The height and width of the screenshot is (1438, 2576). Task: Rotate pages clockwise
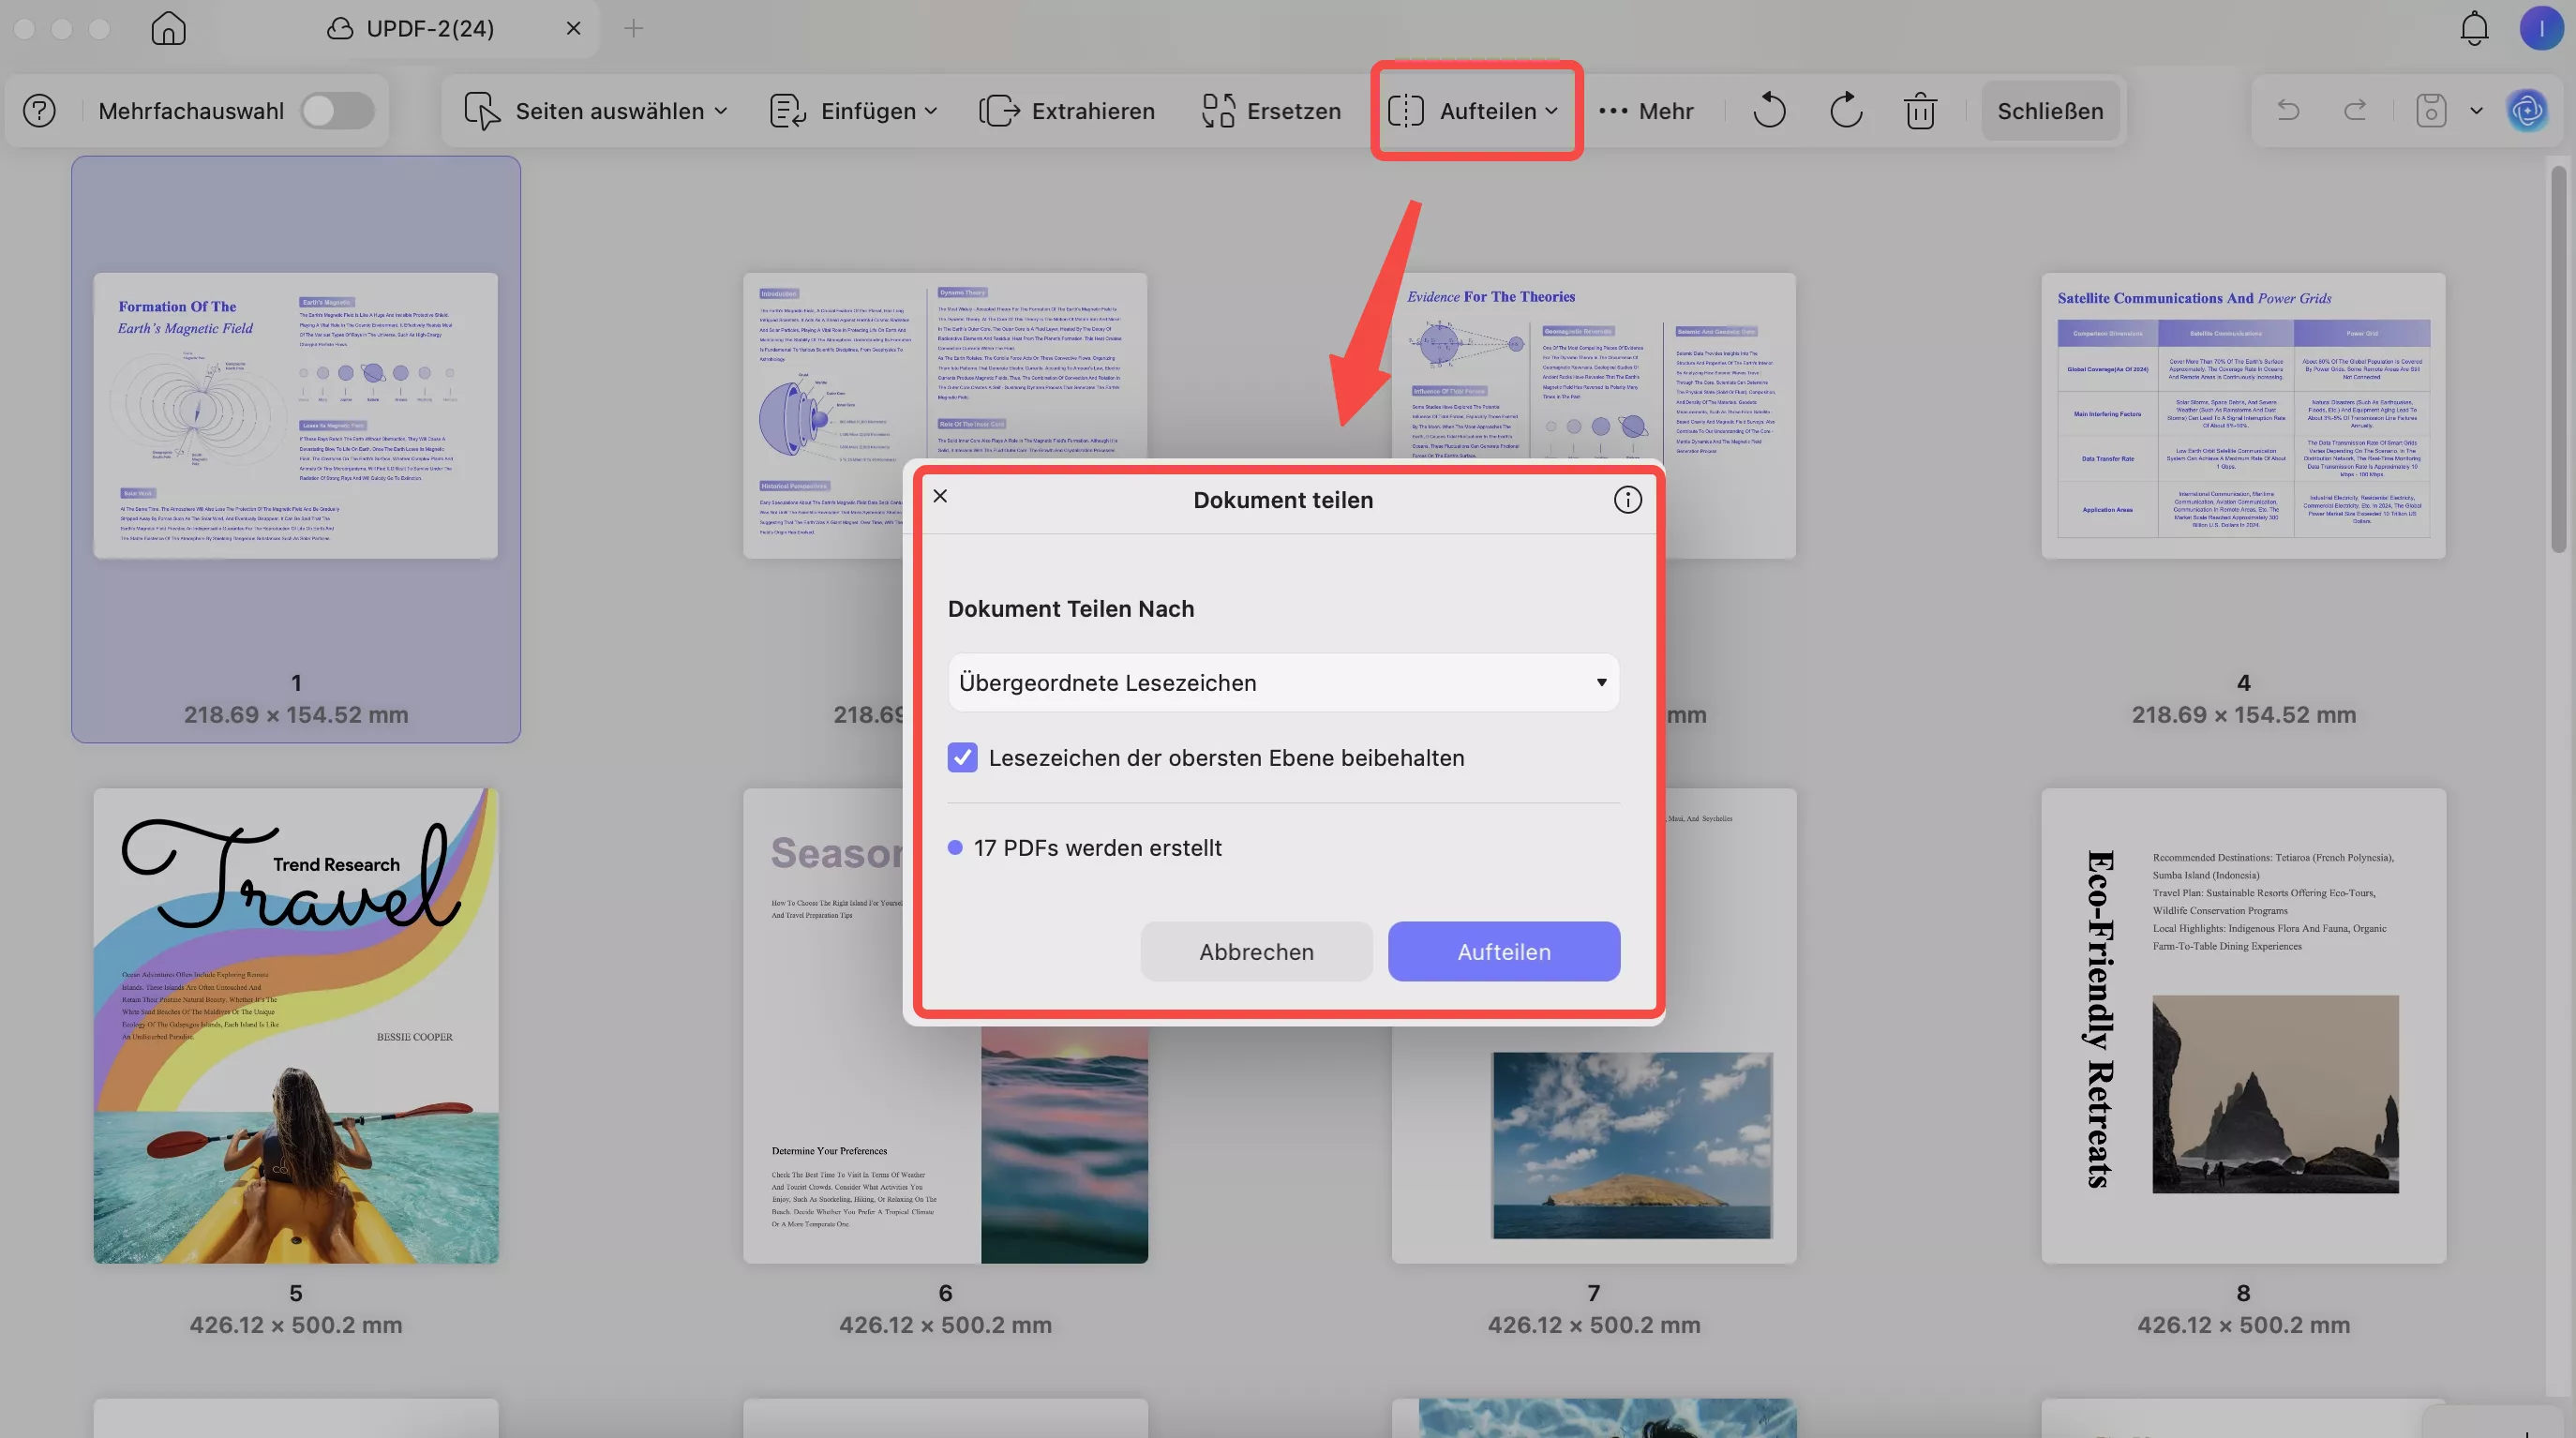coord(1845,111)
